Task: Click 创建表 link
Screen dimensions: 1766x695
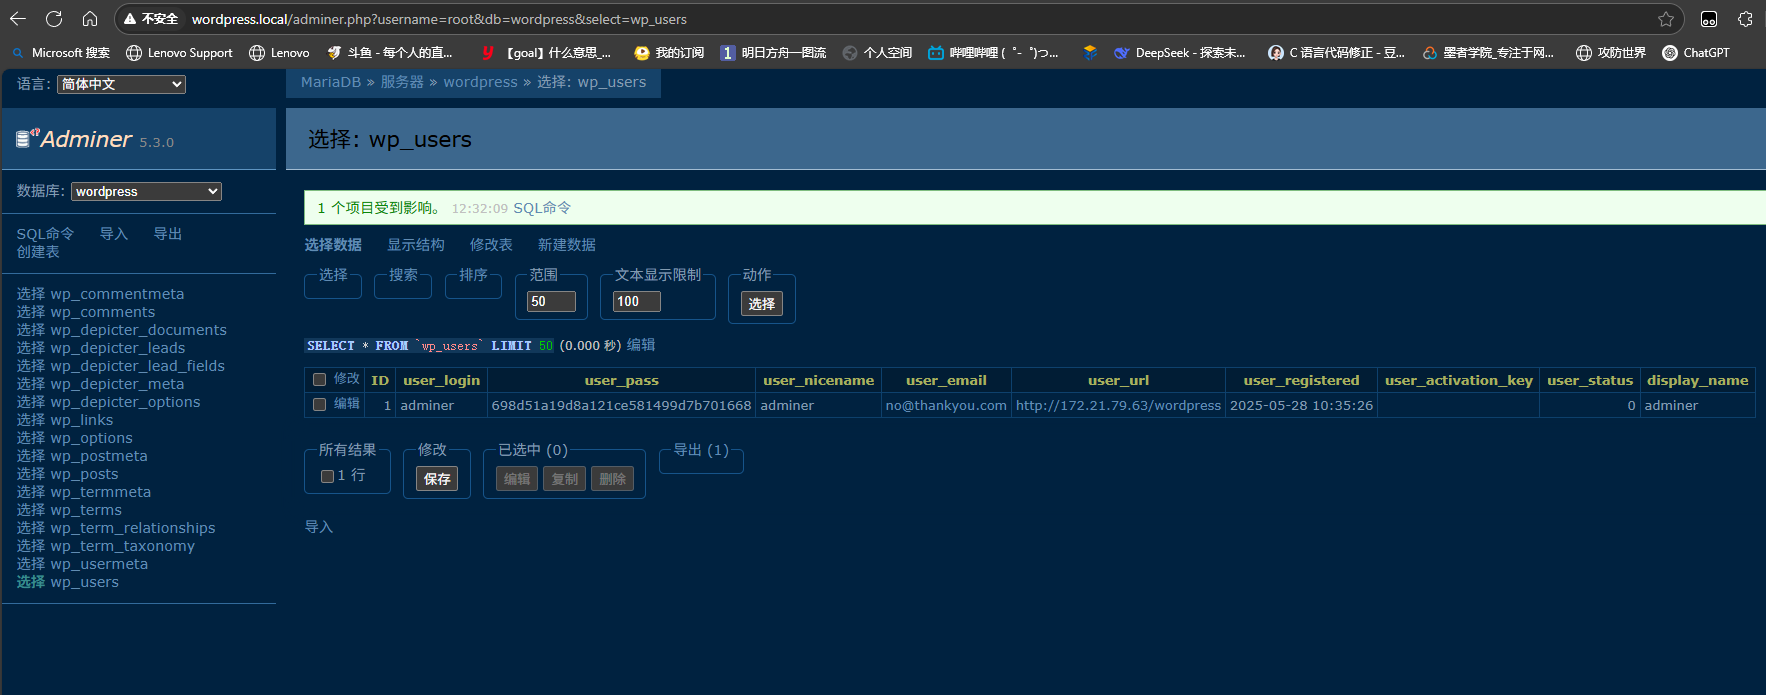Action: tap(38, 252)
